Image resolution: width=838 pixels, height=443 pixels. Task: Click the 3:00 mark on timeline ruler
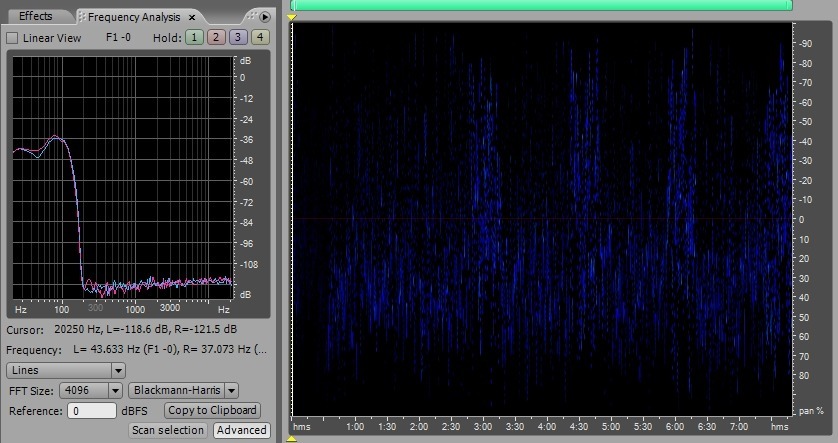point(483,426)
